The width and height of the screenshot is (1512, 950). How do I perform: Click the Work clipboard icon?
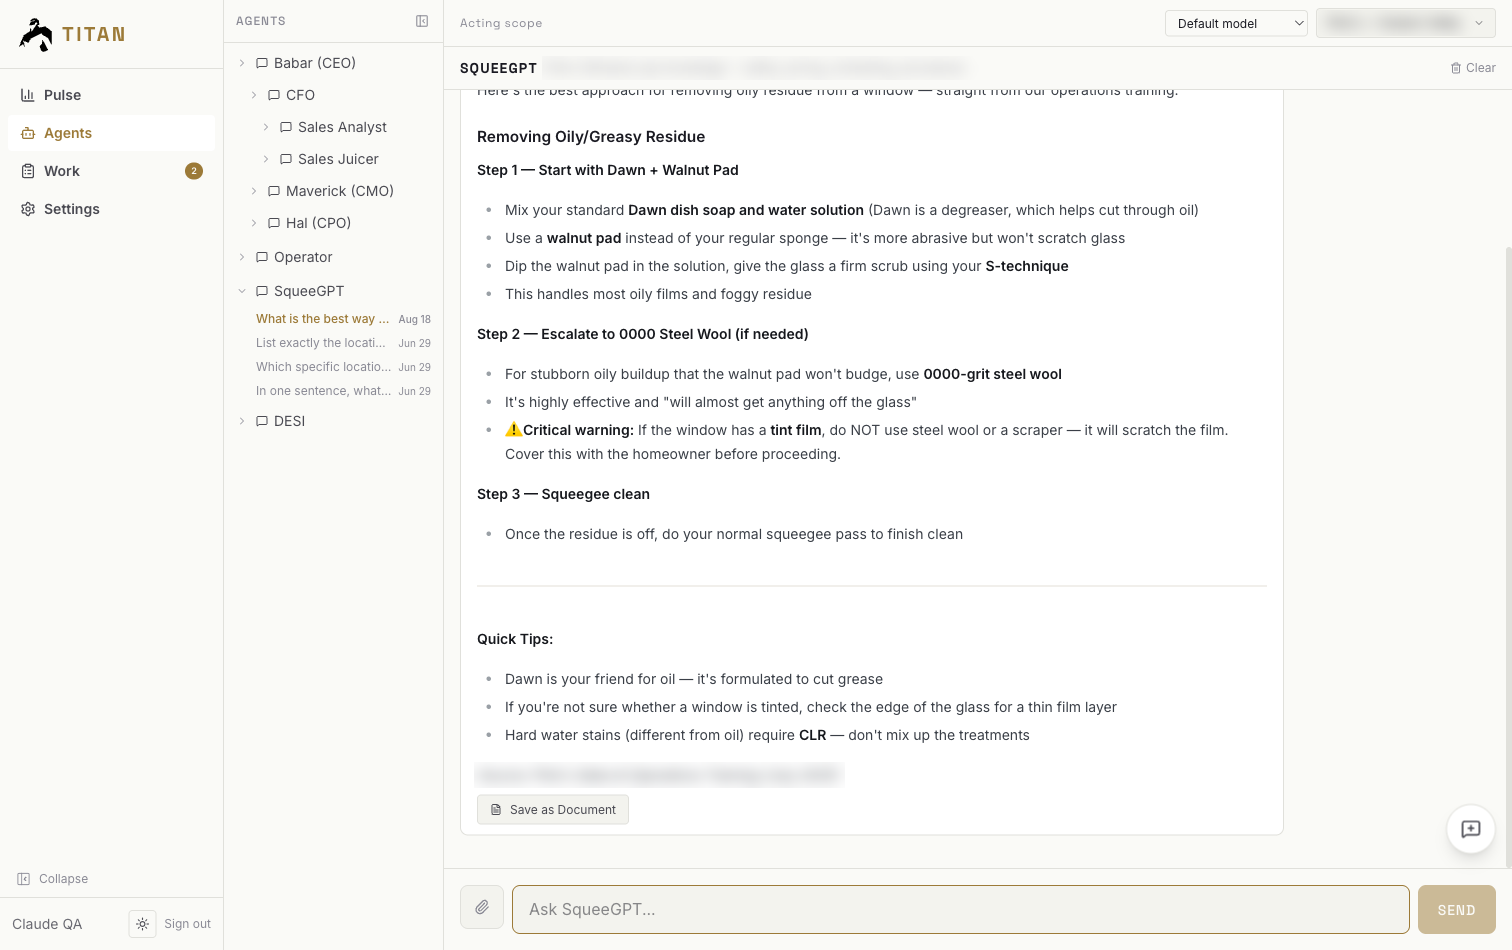point(28,171)
